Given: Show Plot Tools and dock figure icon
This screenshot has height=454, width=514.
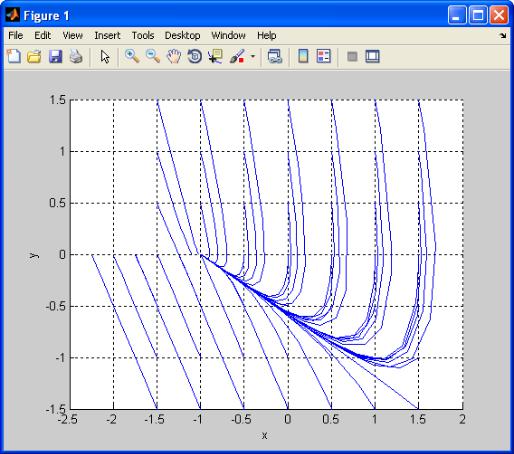Looking at the screenshot, I should (372, 56).
